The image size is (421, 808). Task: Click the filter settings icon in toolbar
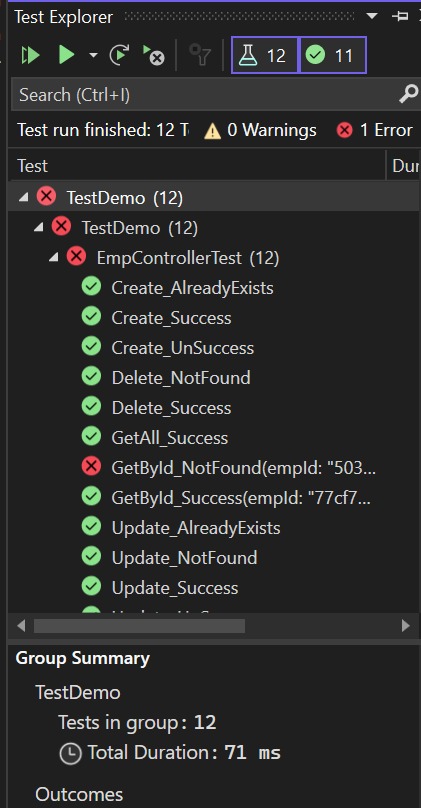click(200, 55)
